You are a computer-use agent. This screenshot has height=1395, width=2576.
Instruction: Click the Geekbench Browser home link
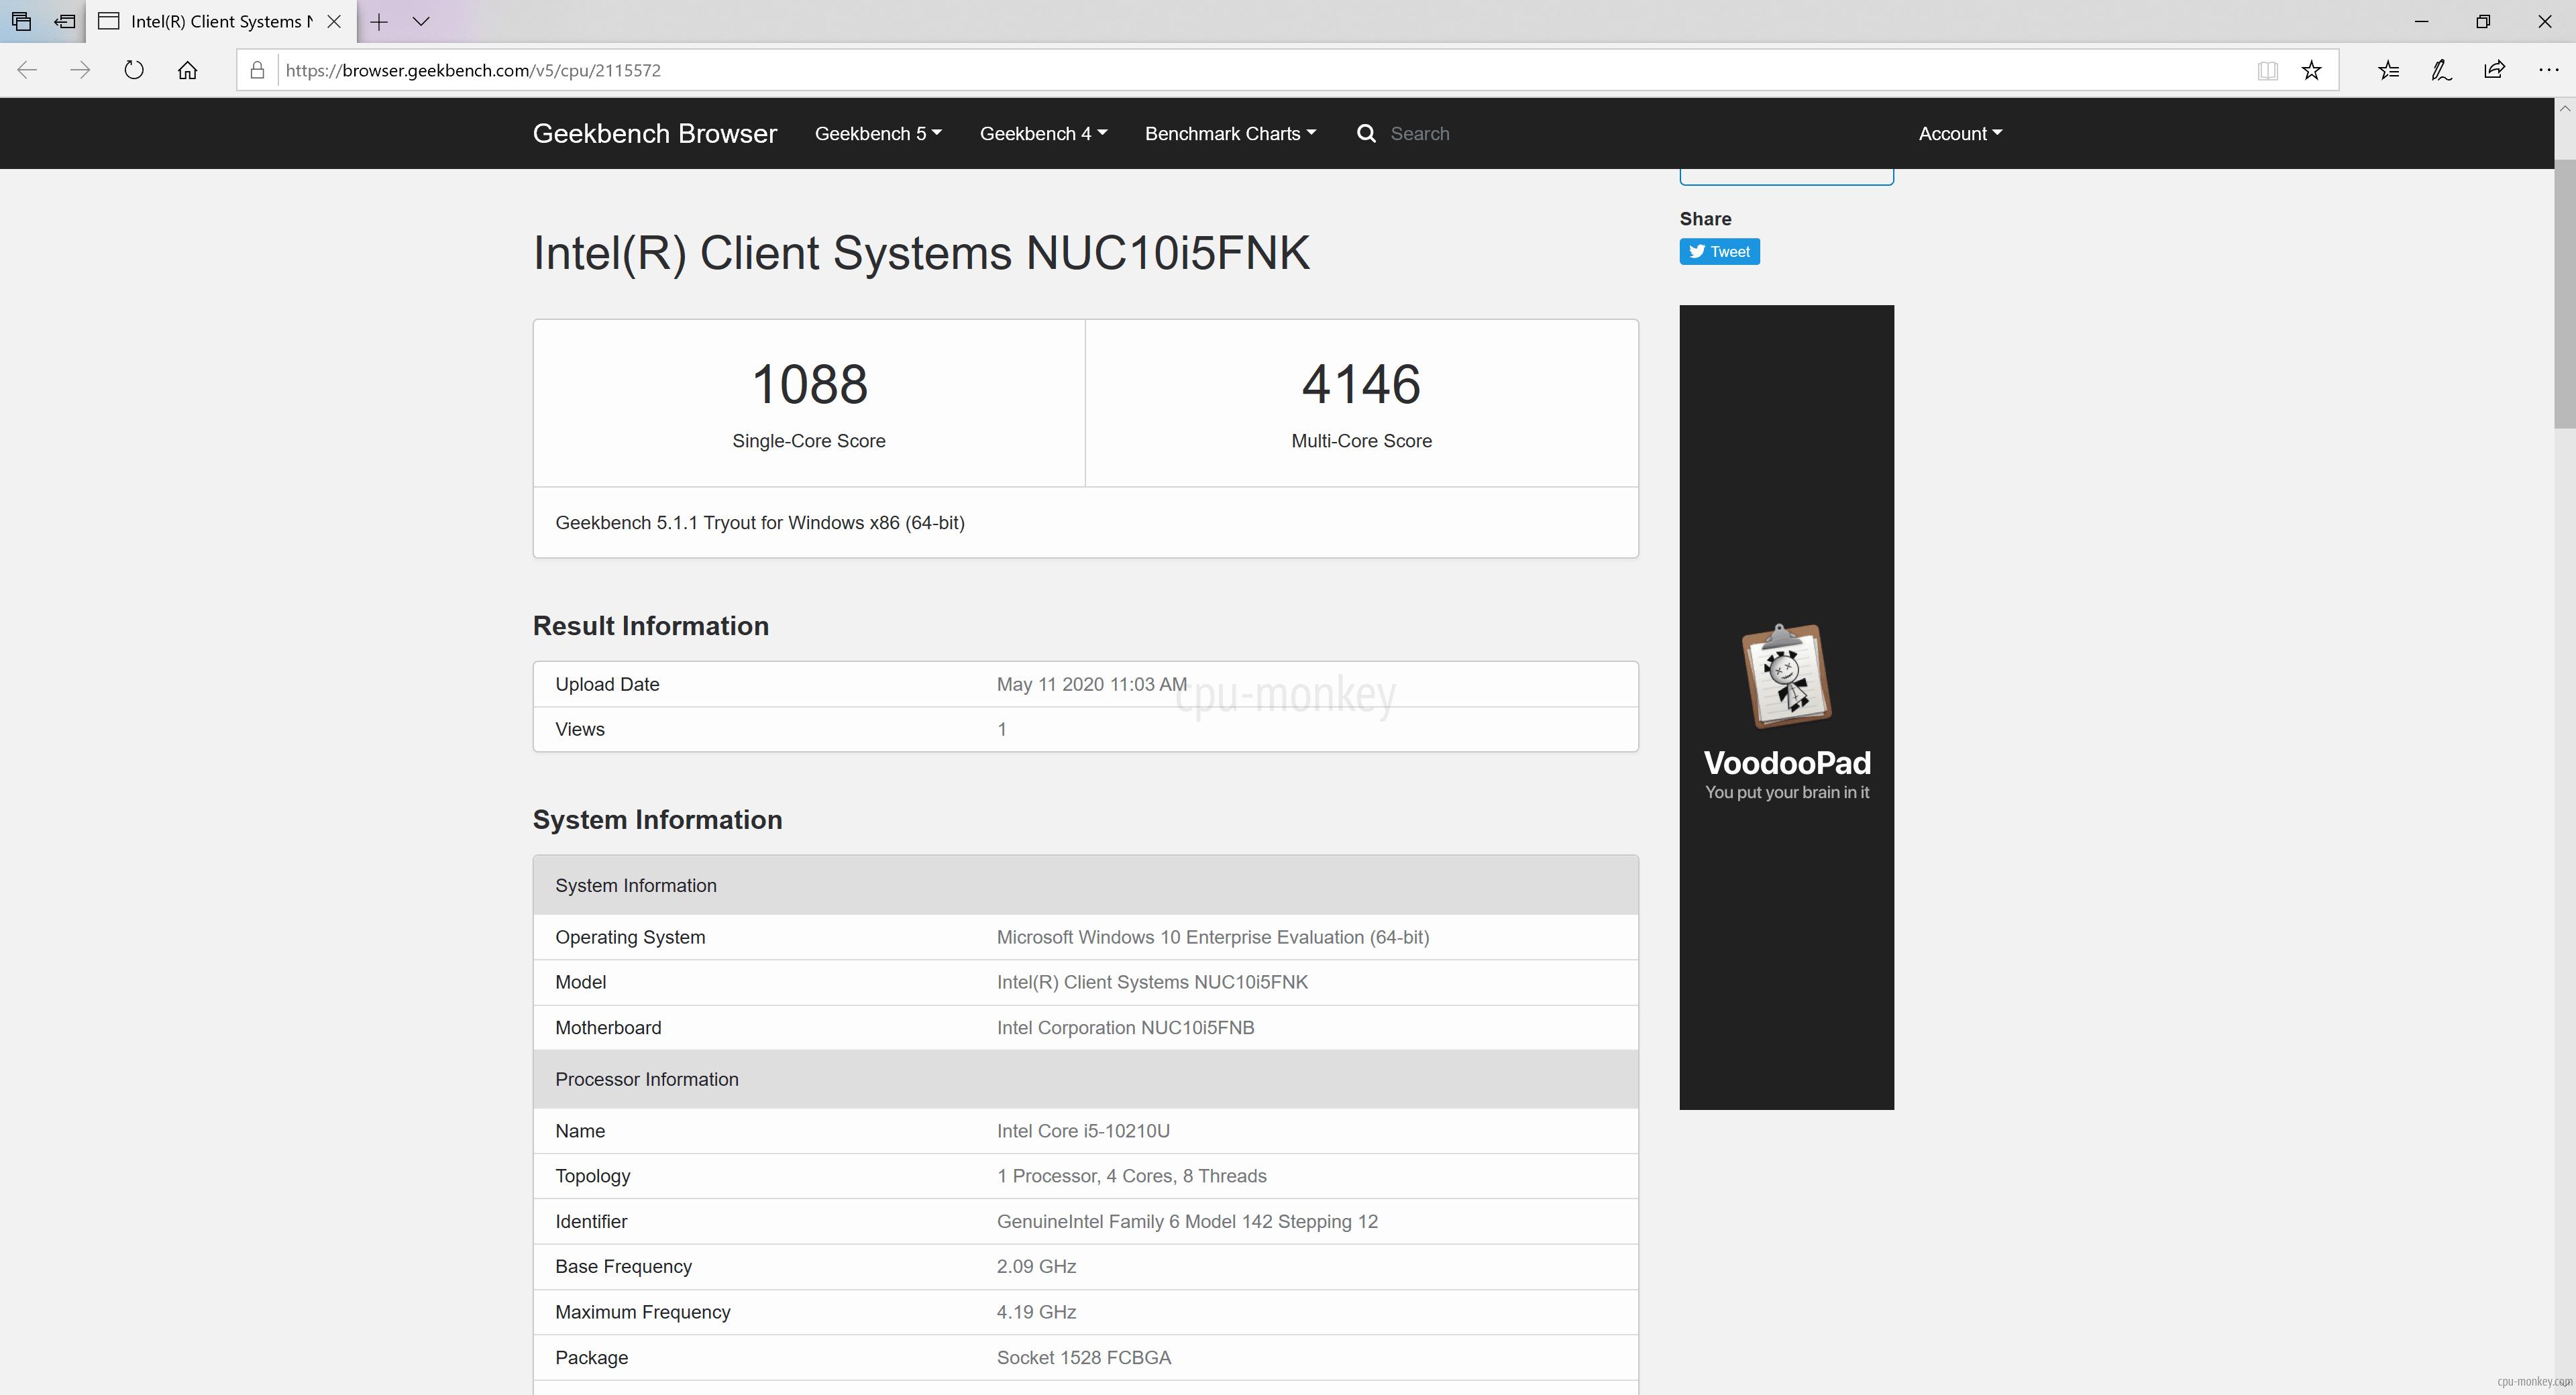654,133
